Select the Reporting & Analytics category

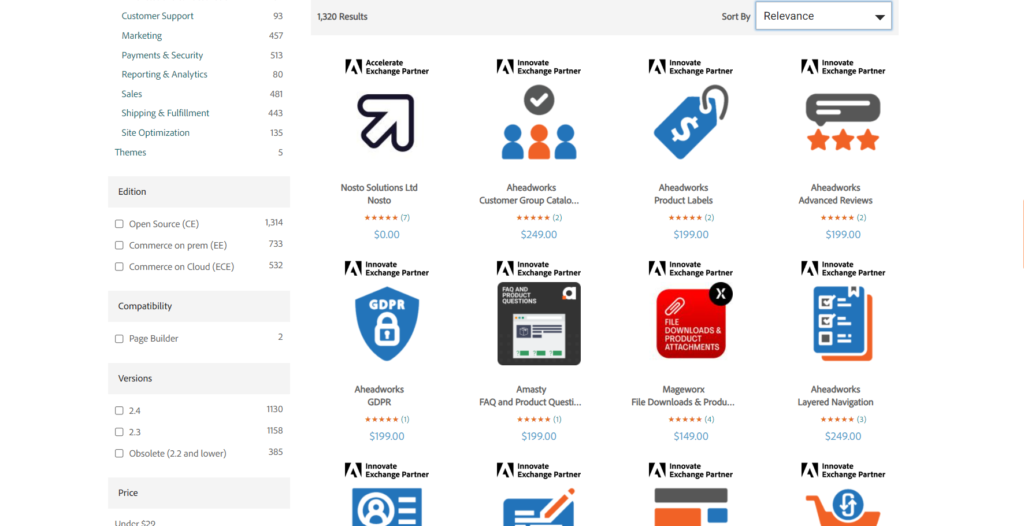click(x=164, y=74)
